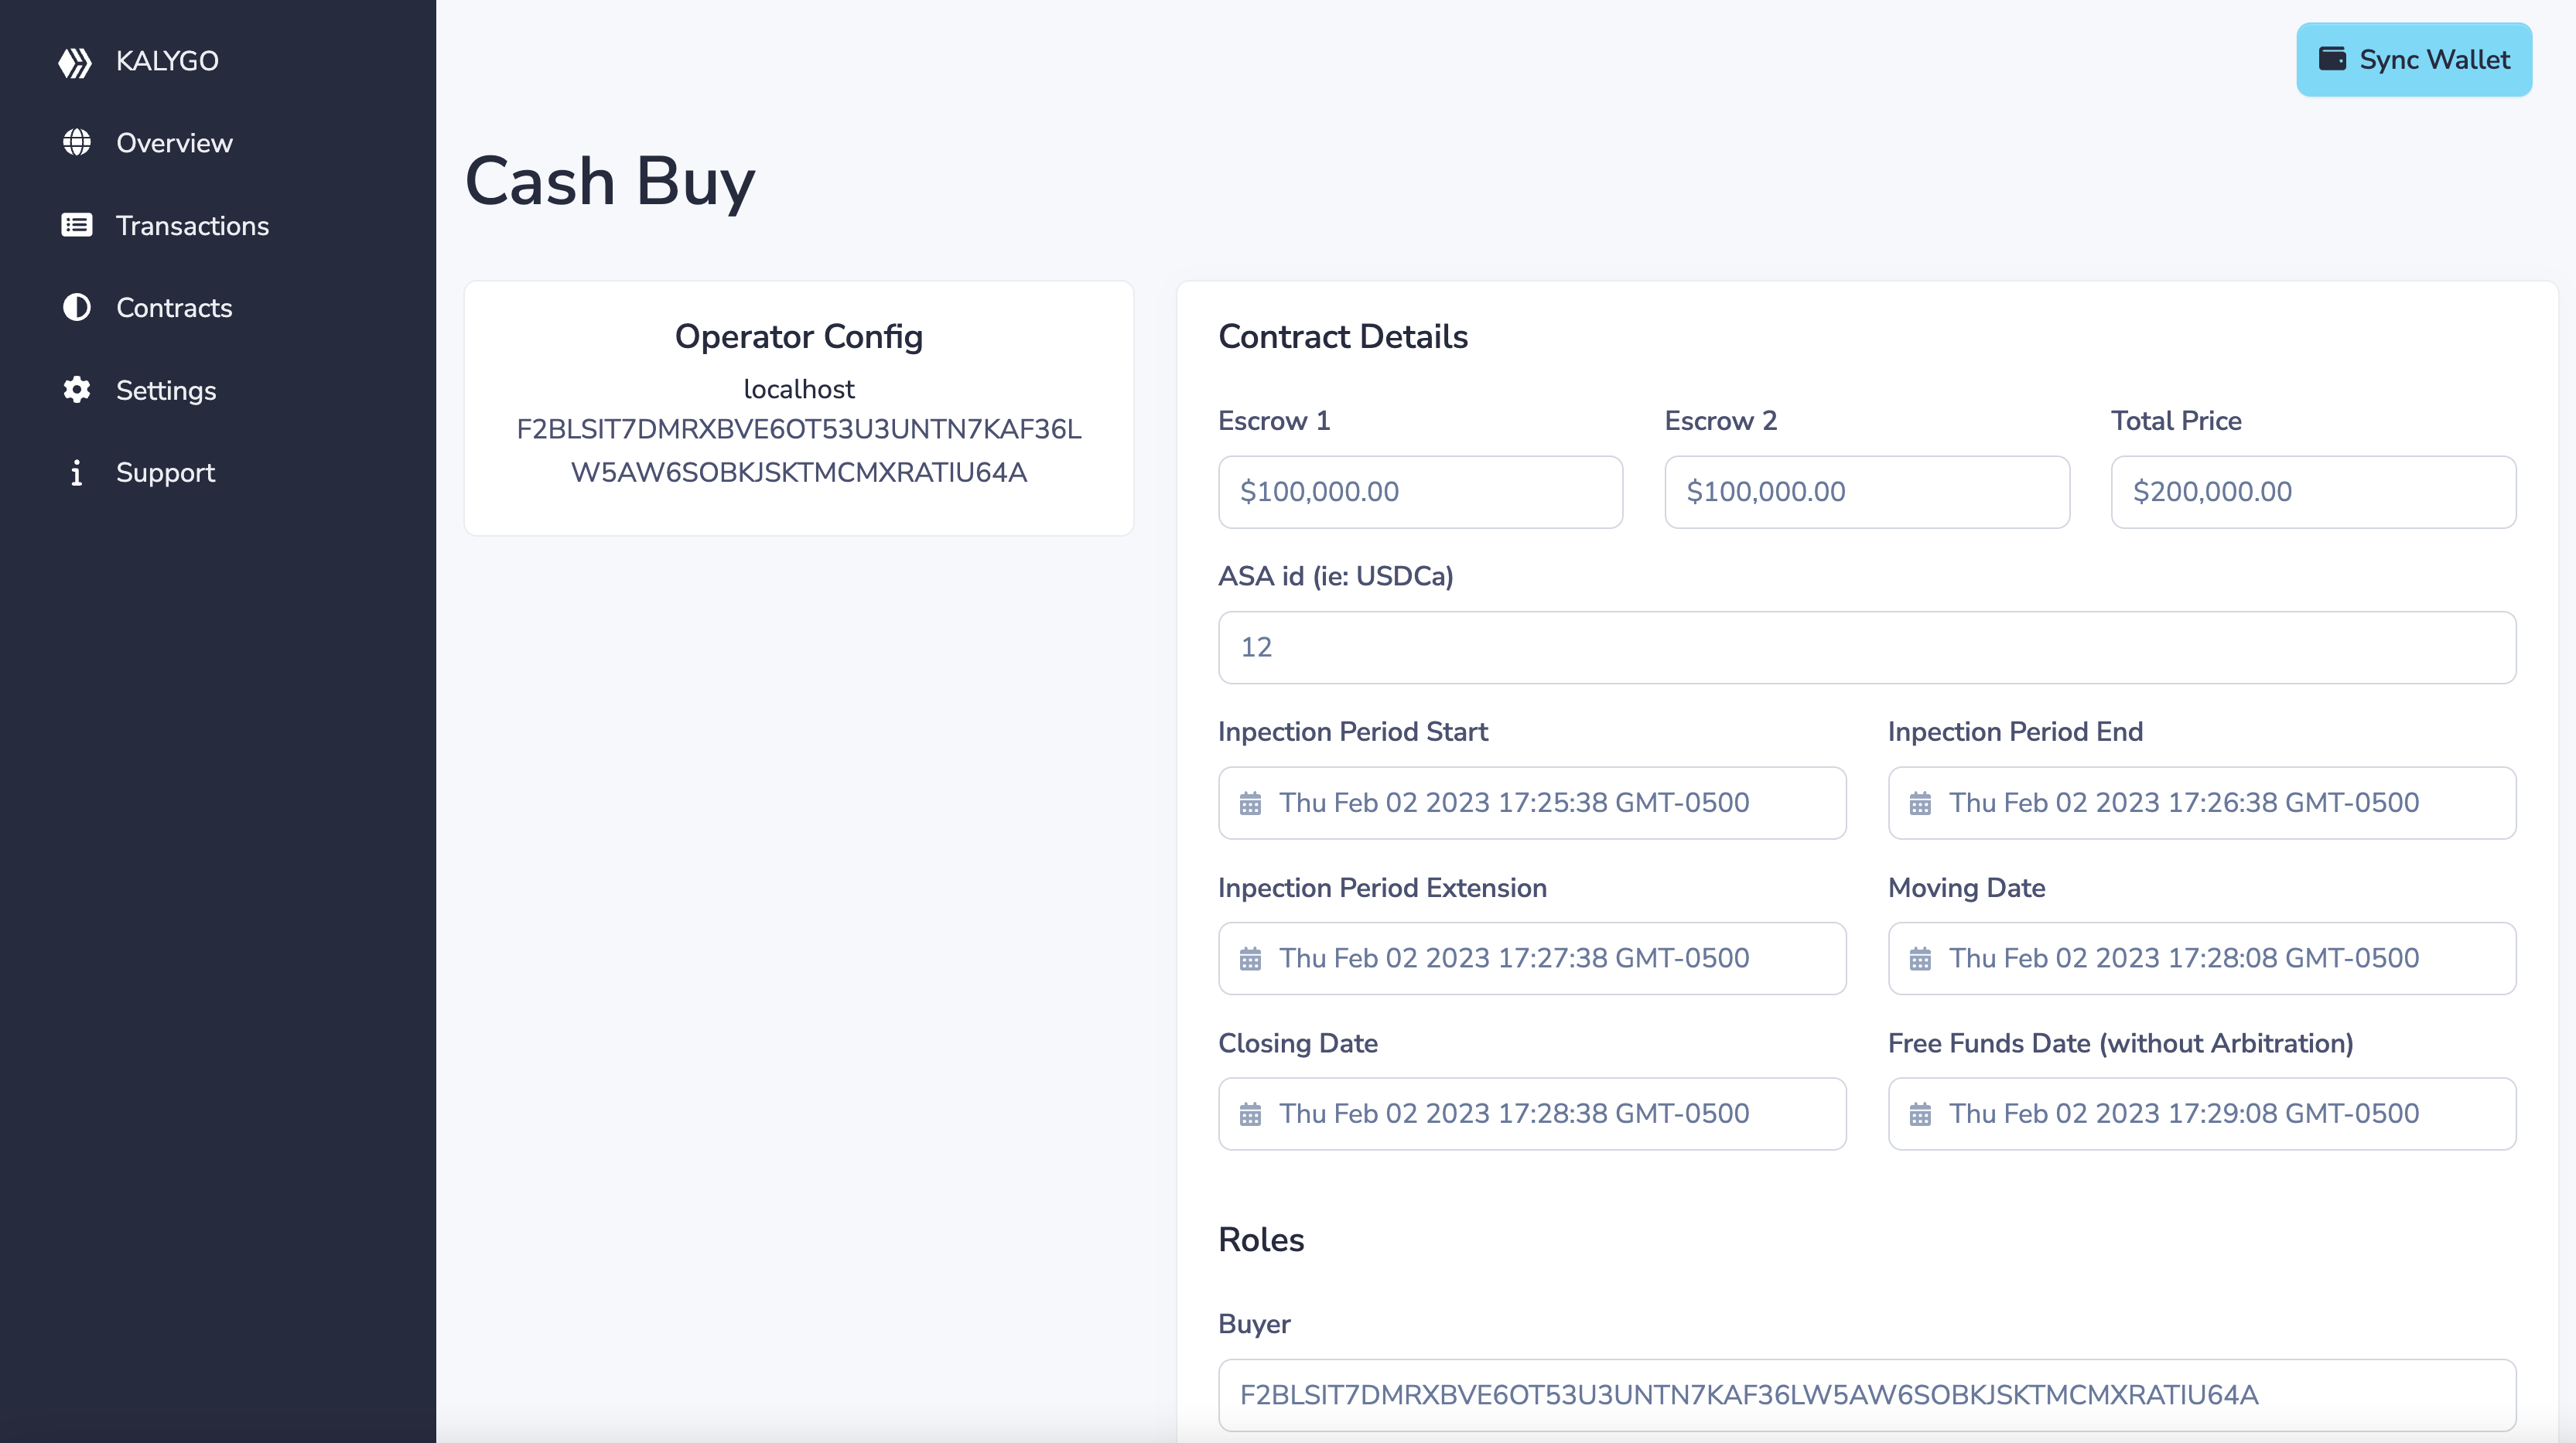Click the Overview globe icon
2576x1443 pixels.
[77, 143]
